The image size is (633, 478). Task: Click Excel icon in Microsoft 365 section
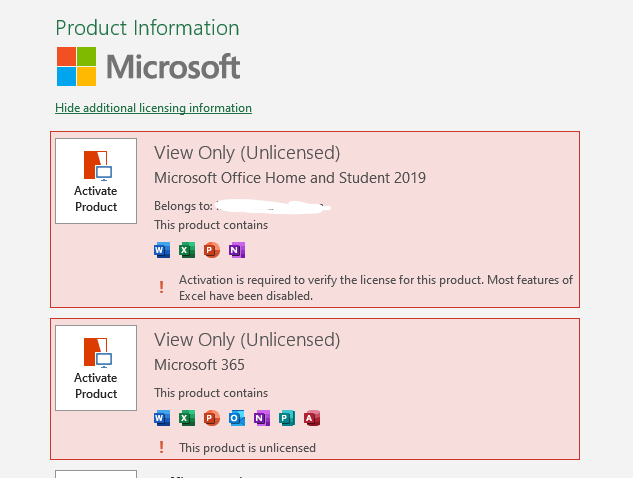(187, 418)
